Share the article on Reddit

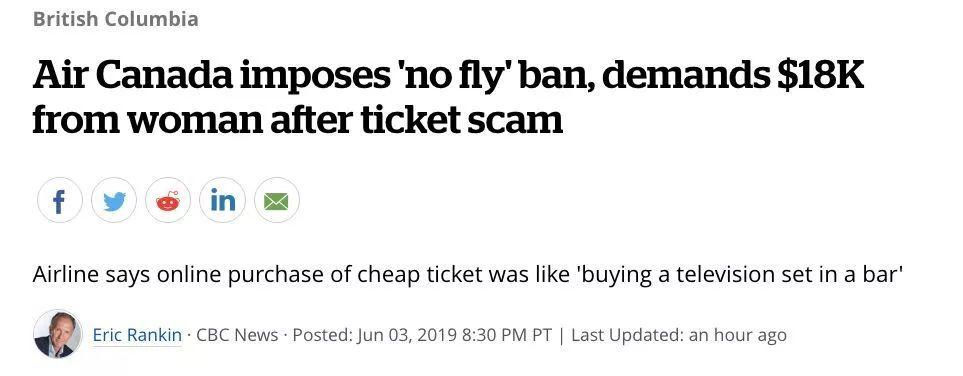point(168,200)
